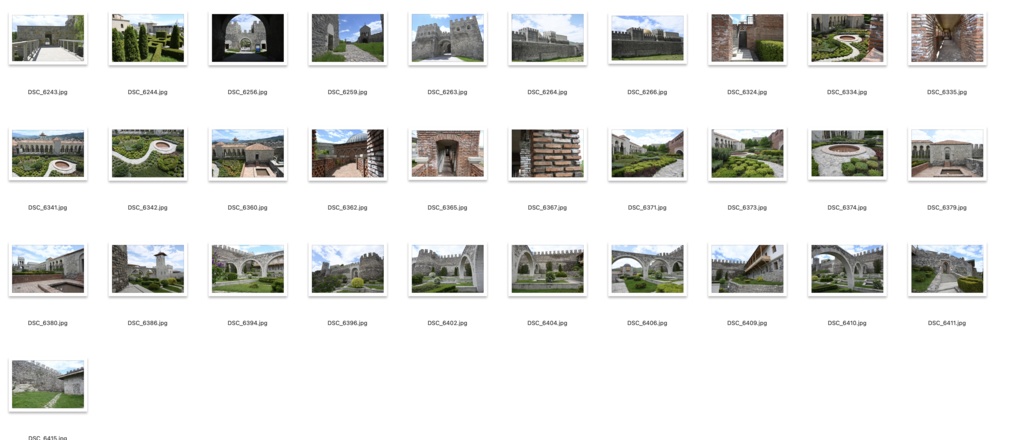
Task: Select the DSC_6266.jpg photo thumbnail
Action: pyautogui.click(x=647, y=38)
